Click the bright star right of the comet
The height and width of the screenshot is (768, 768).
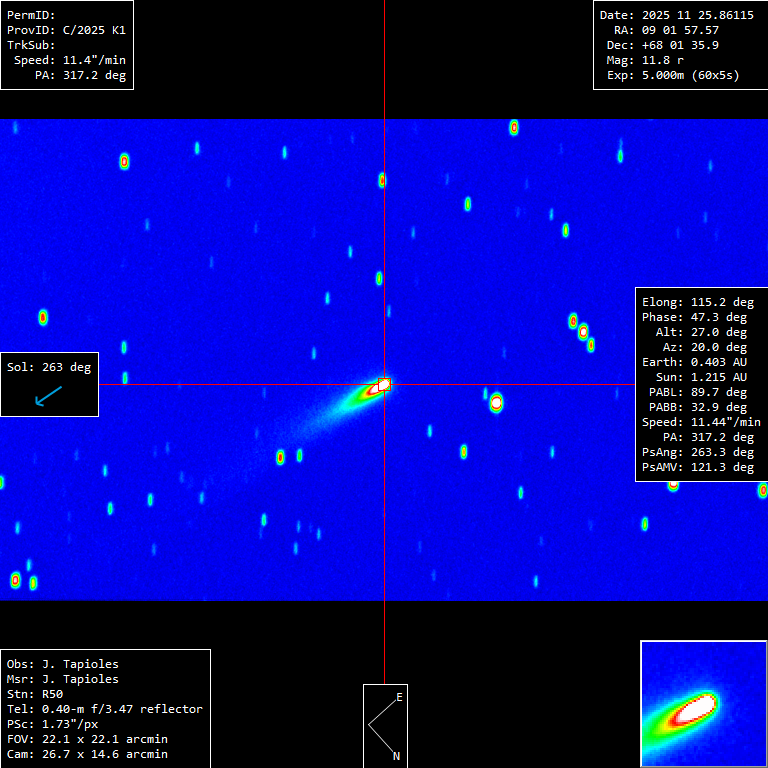coord(496,403)
